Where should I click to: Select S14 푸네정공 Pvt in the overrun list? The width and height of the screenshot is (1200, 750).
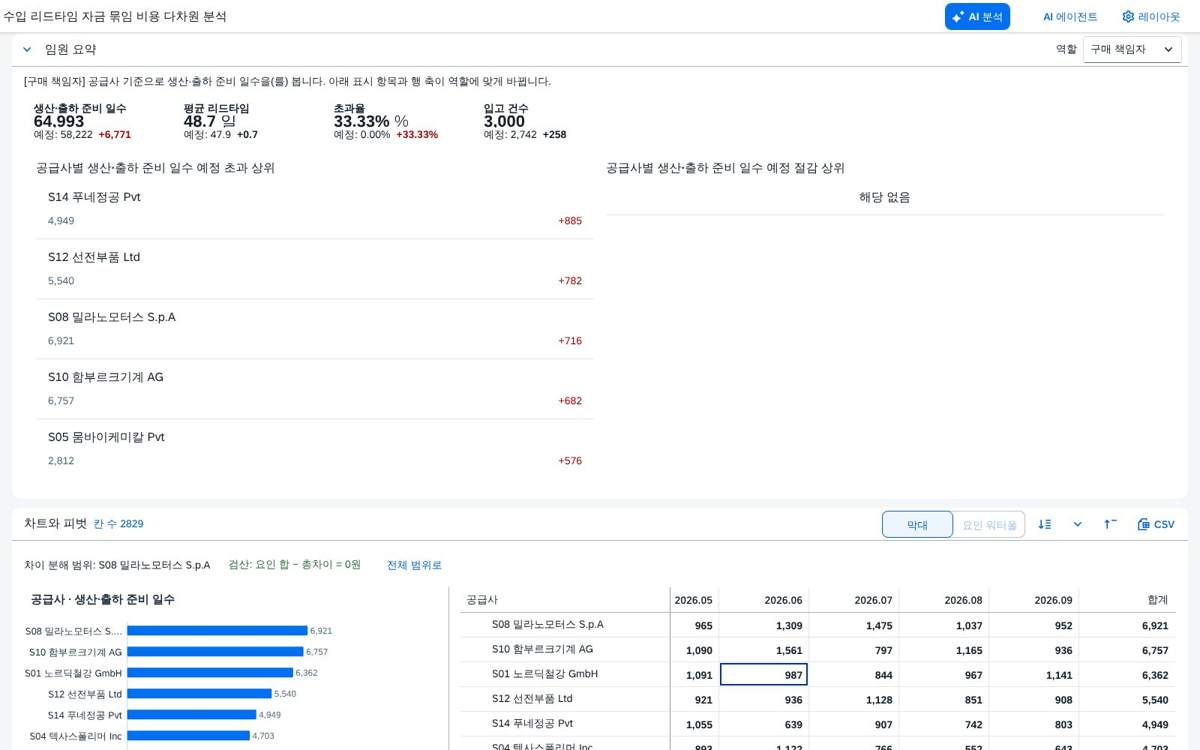pyautogui.click(x=314, y=209)
